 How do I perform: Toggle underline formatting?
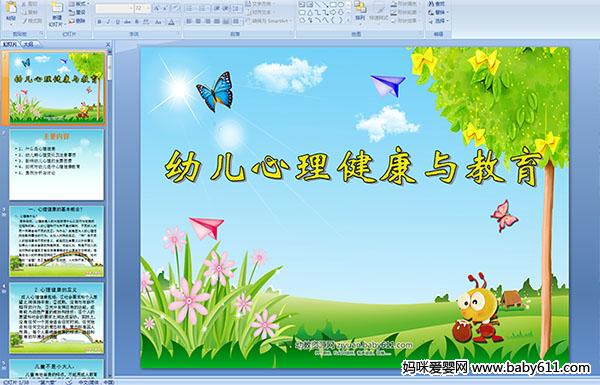click(117, 22)
